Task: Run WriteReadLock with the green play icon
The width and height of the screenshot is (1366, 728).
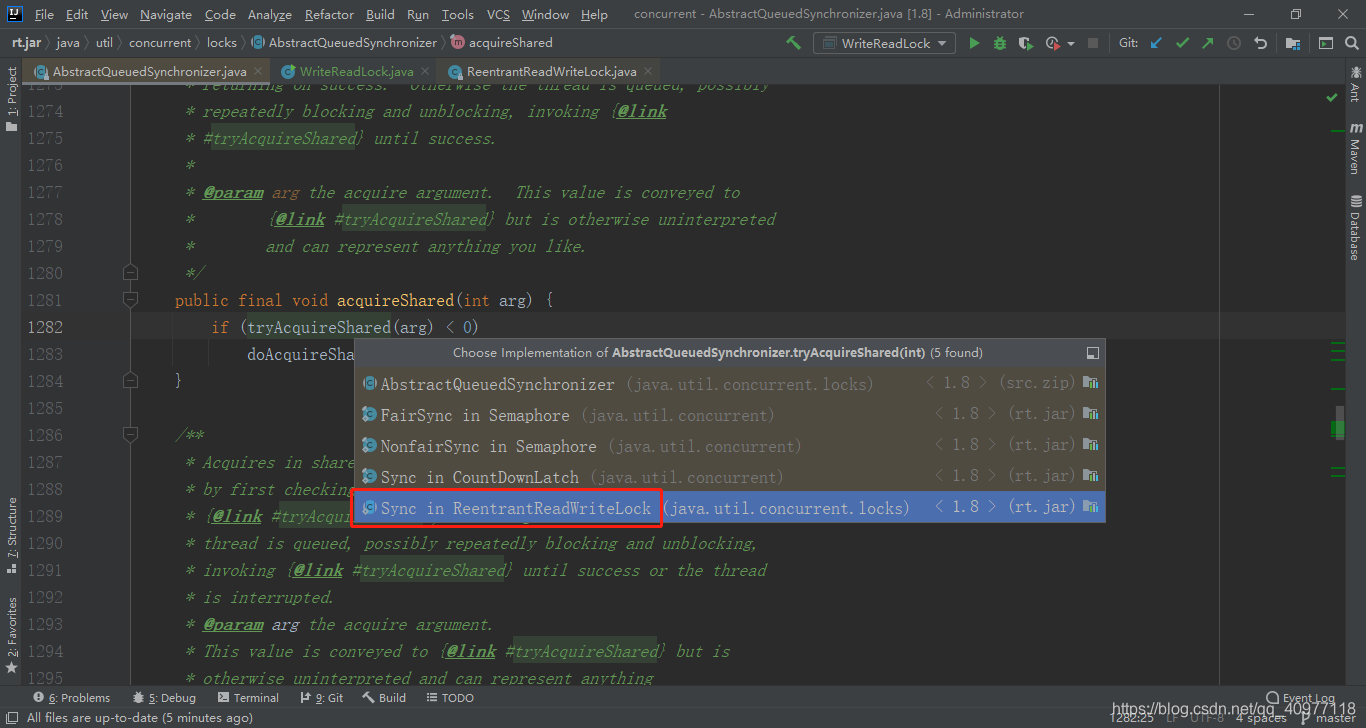Action: click(974, 43)
